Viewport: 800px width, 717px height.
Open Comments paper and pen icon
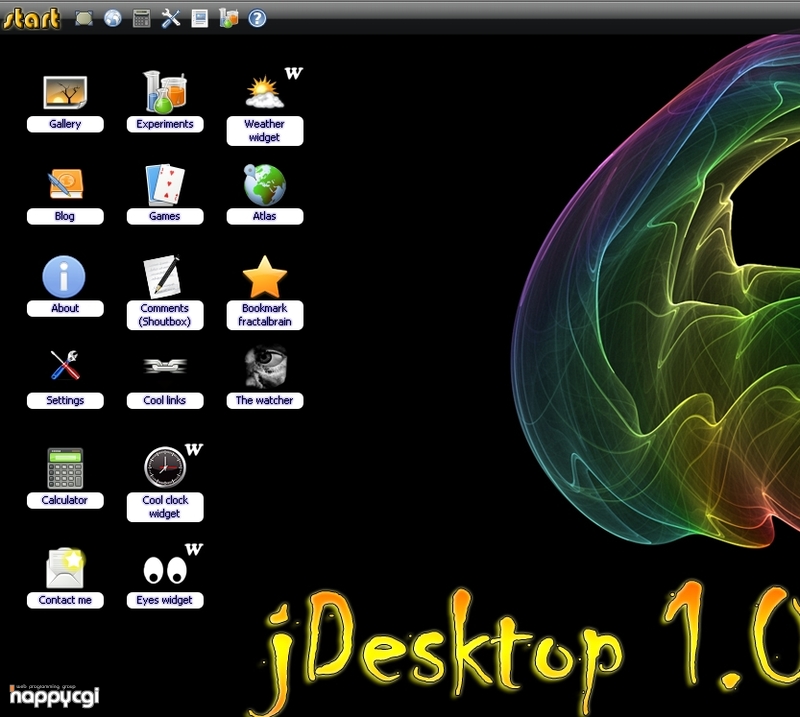pos(162,277)
